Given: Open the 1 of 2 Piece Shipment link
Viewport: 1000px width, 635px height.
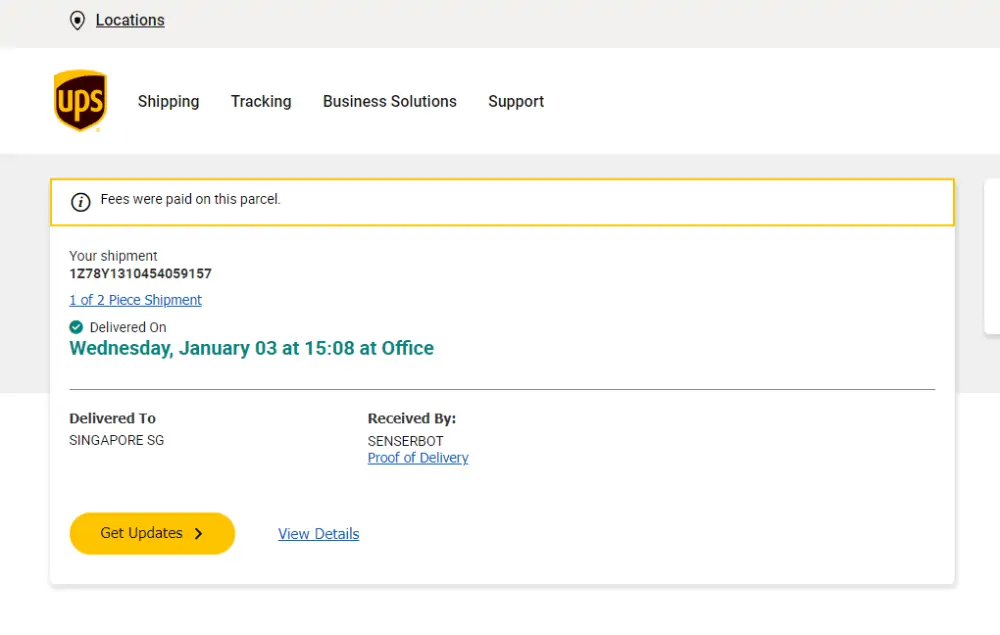Looking at the screenshot, I should pyautogui.click(x=135, y=300).
